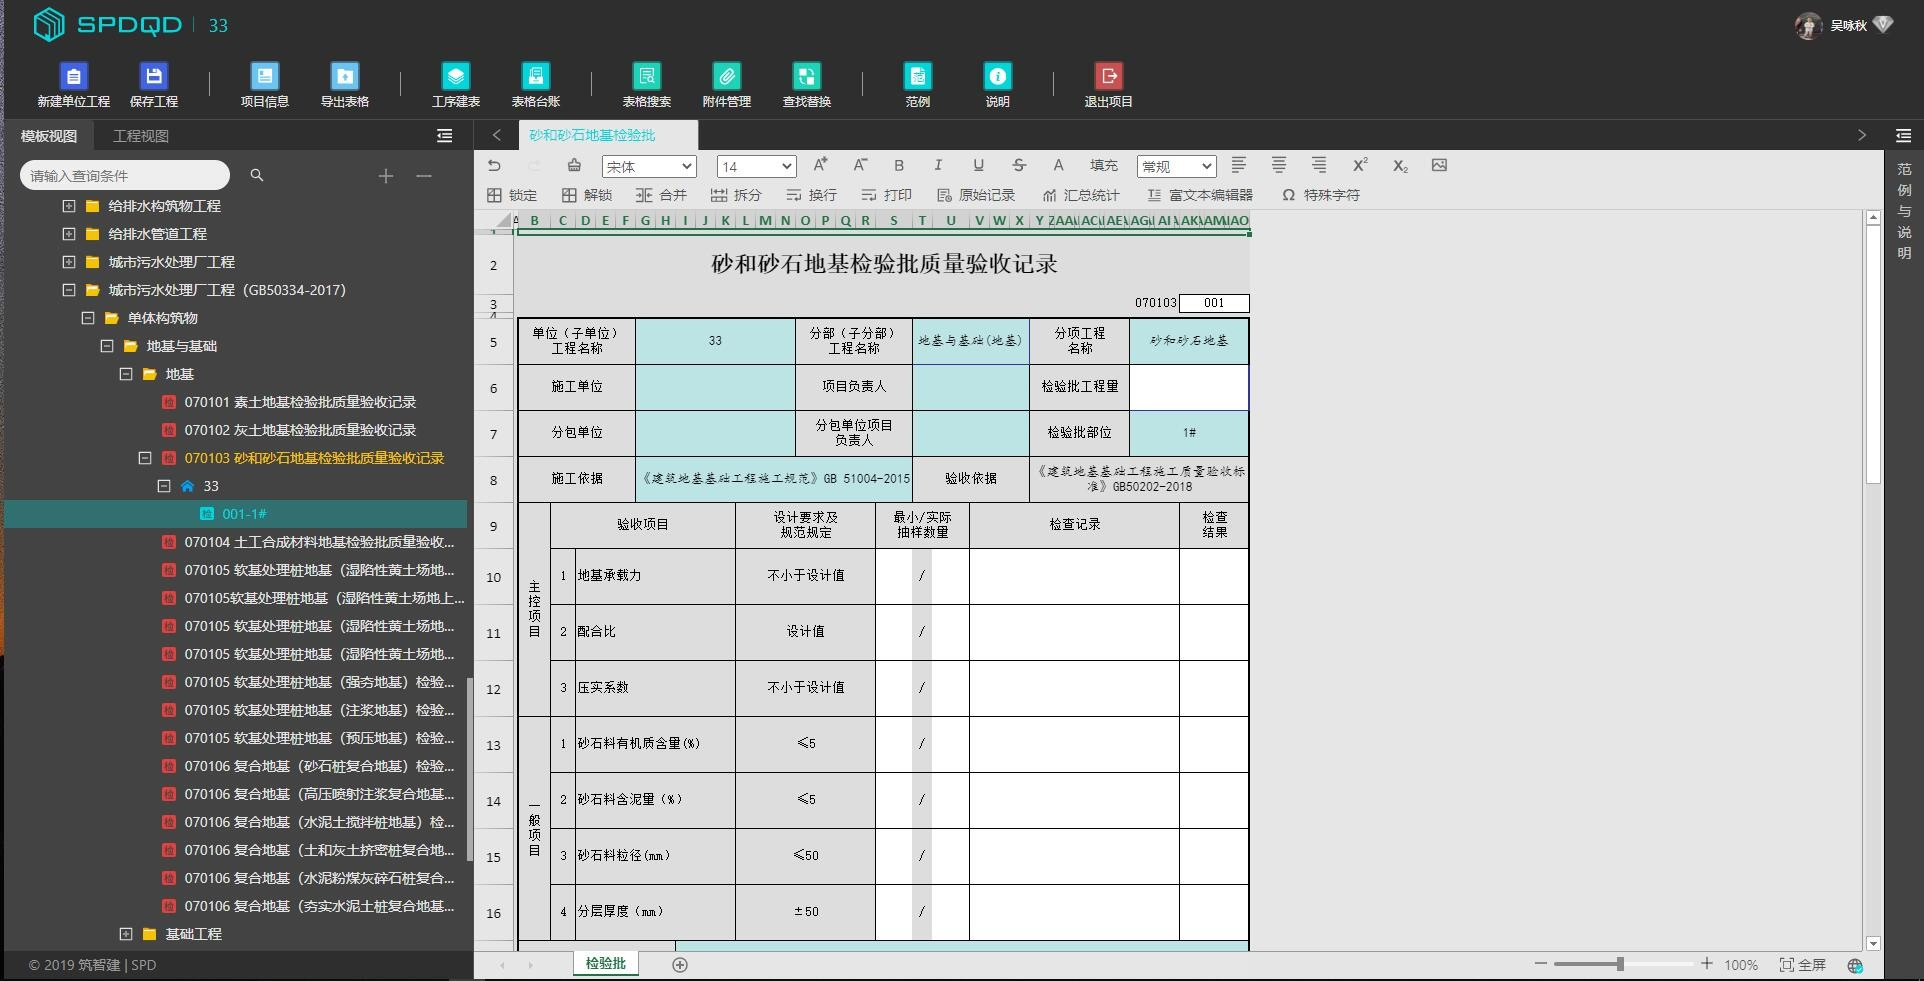The height and width of the screenshot is (981, 1924).
Task: Click the clear format eraser icon
Action: (574, 166)
